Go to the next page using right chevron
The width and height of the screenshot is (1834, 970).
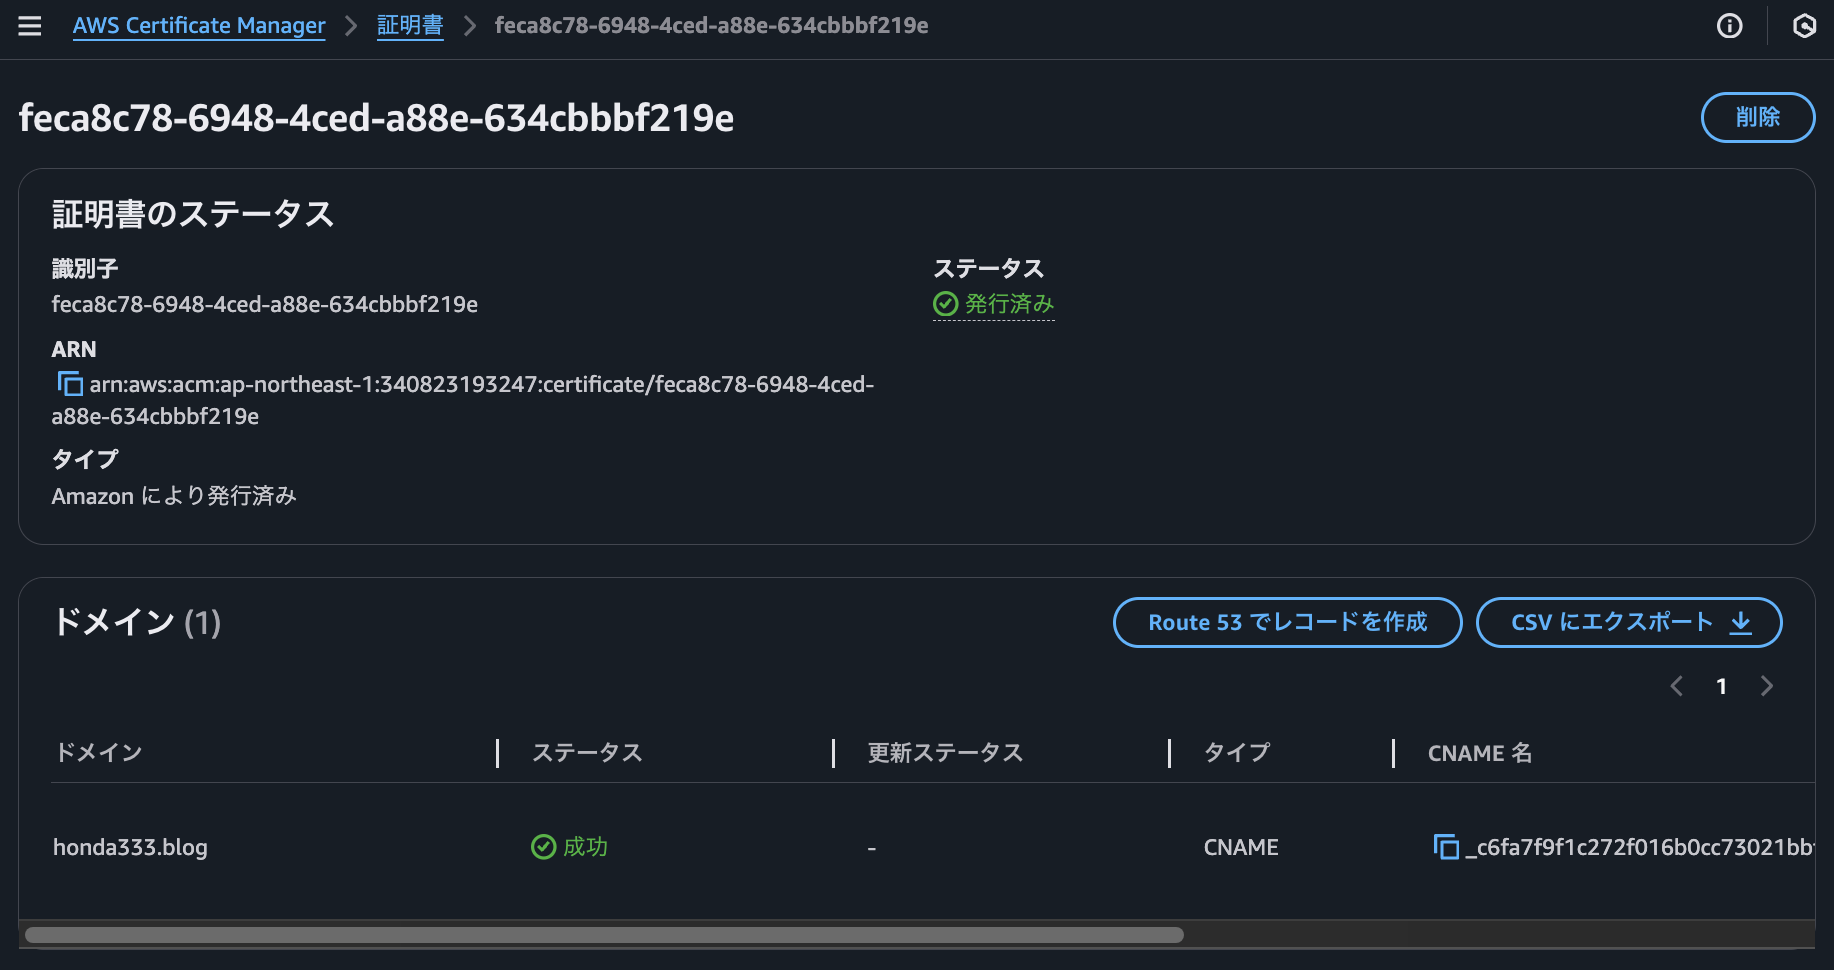pos(1766,686)
